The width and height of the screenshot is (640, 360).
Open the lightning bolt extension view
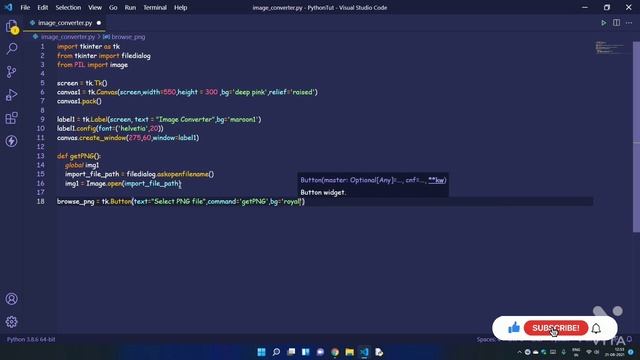pos(11,141)
